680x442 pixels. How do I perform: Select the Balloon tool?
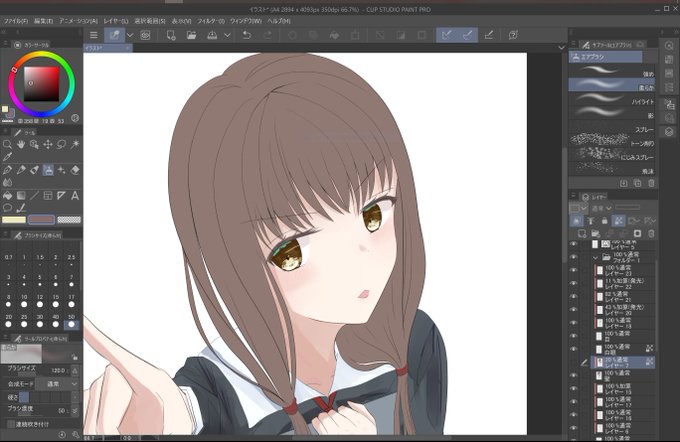pos(7,208)
